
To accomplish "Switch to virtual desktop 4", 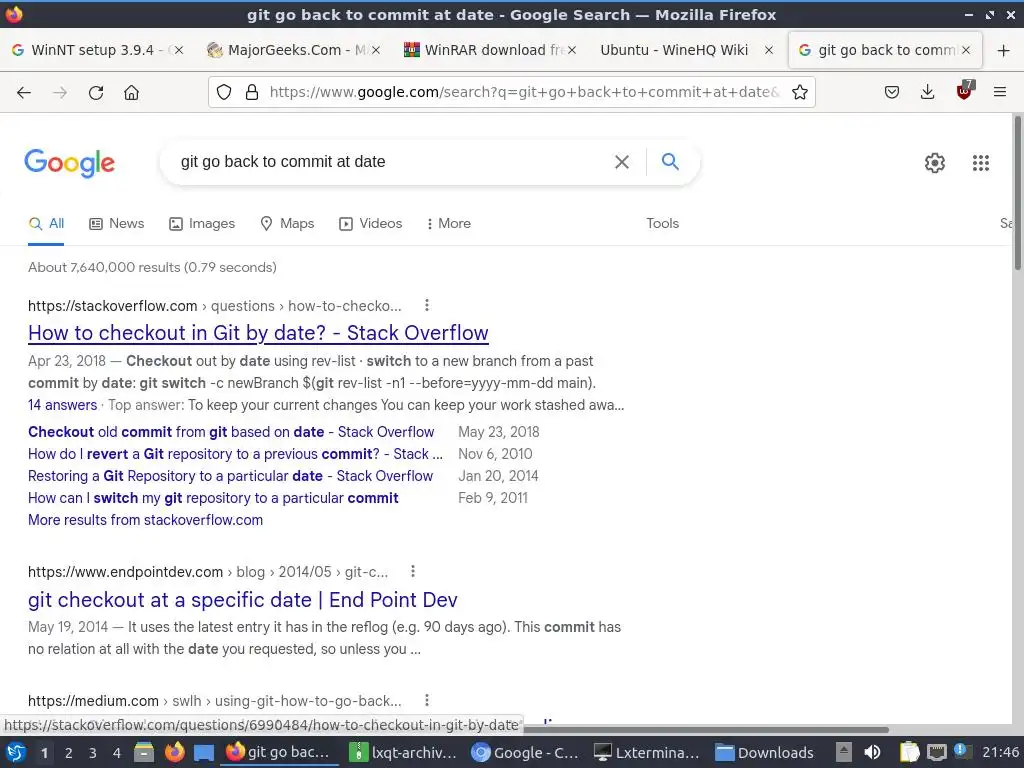I will coord(117,753).
